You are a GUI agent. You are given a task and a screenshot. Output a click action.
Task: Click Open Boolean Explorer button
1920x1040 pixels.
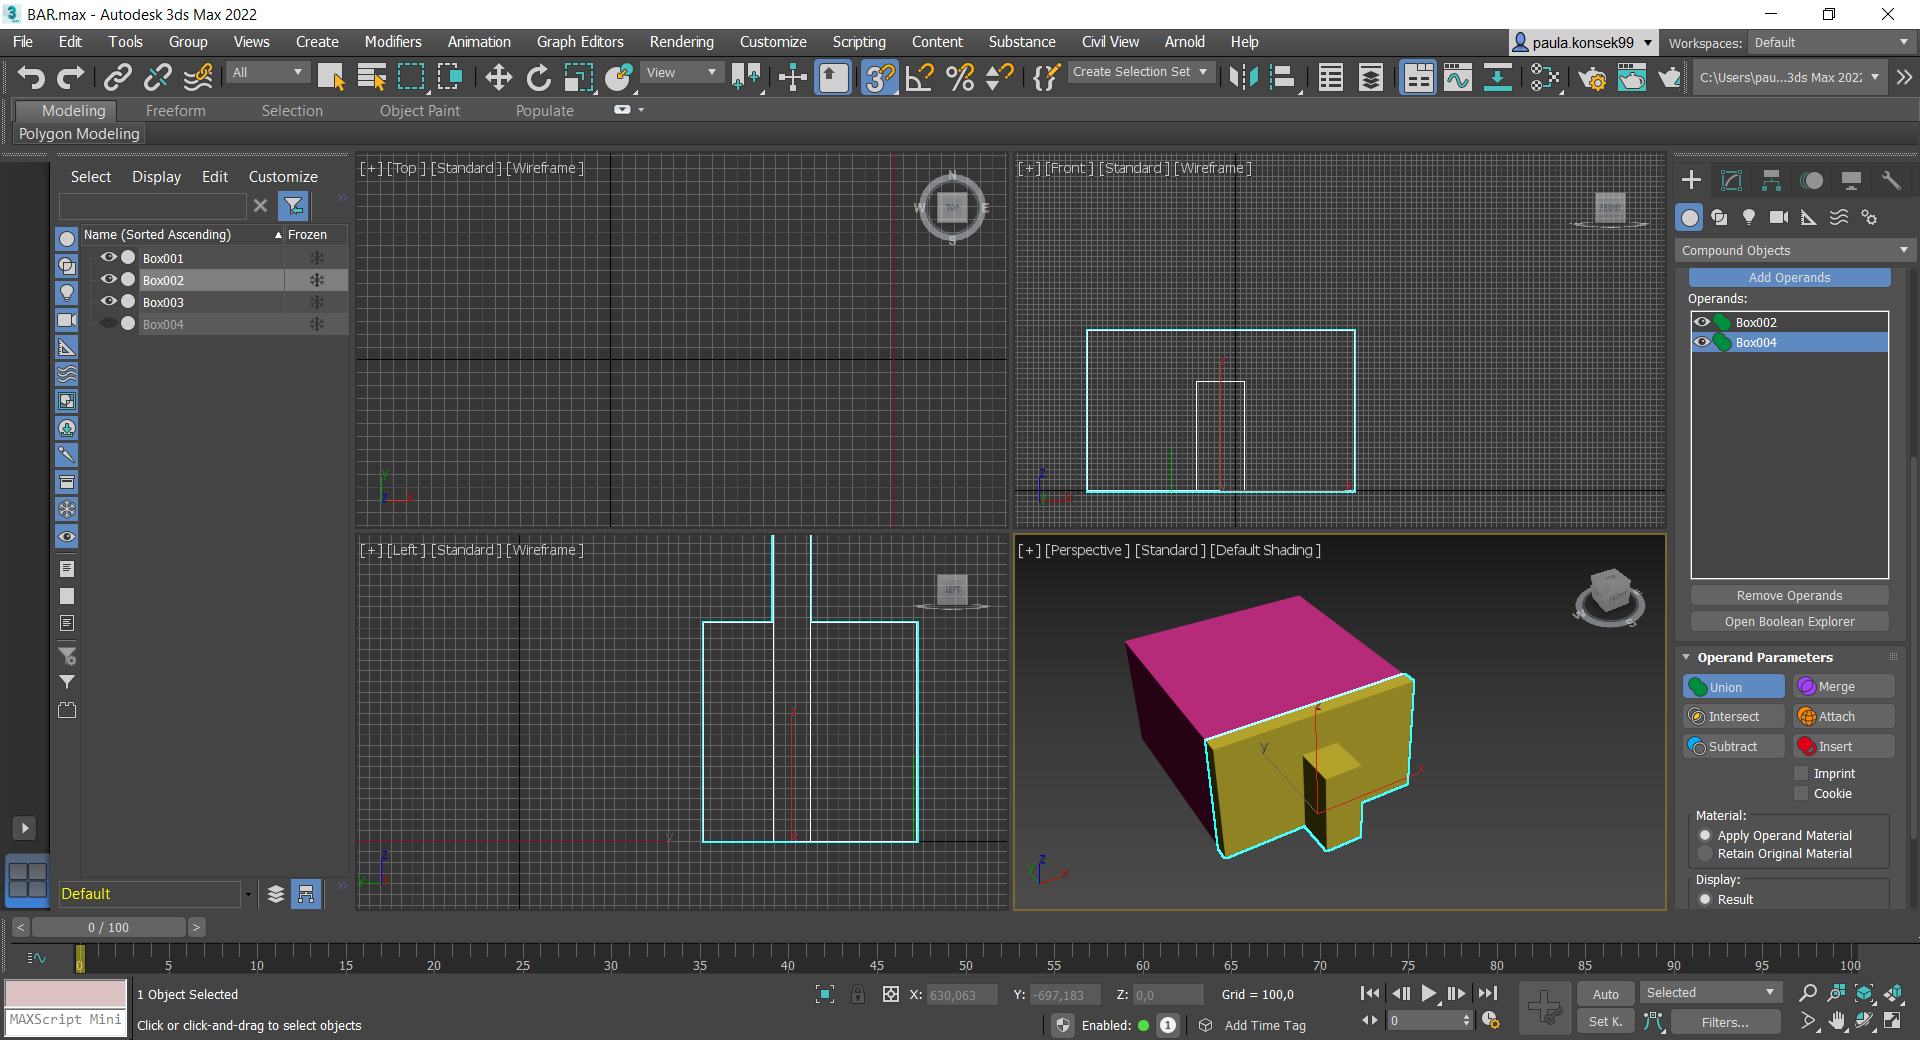click(x=1789, y=622)
